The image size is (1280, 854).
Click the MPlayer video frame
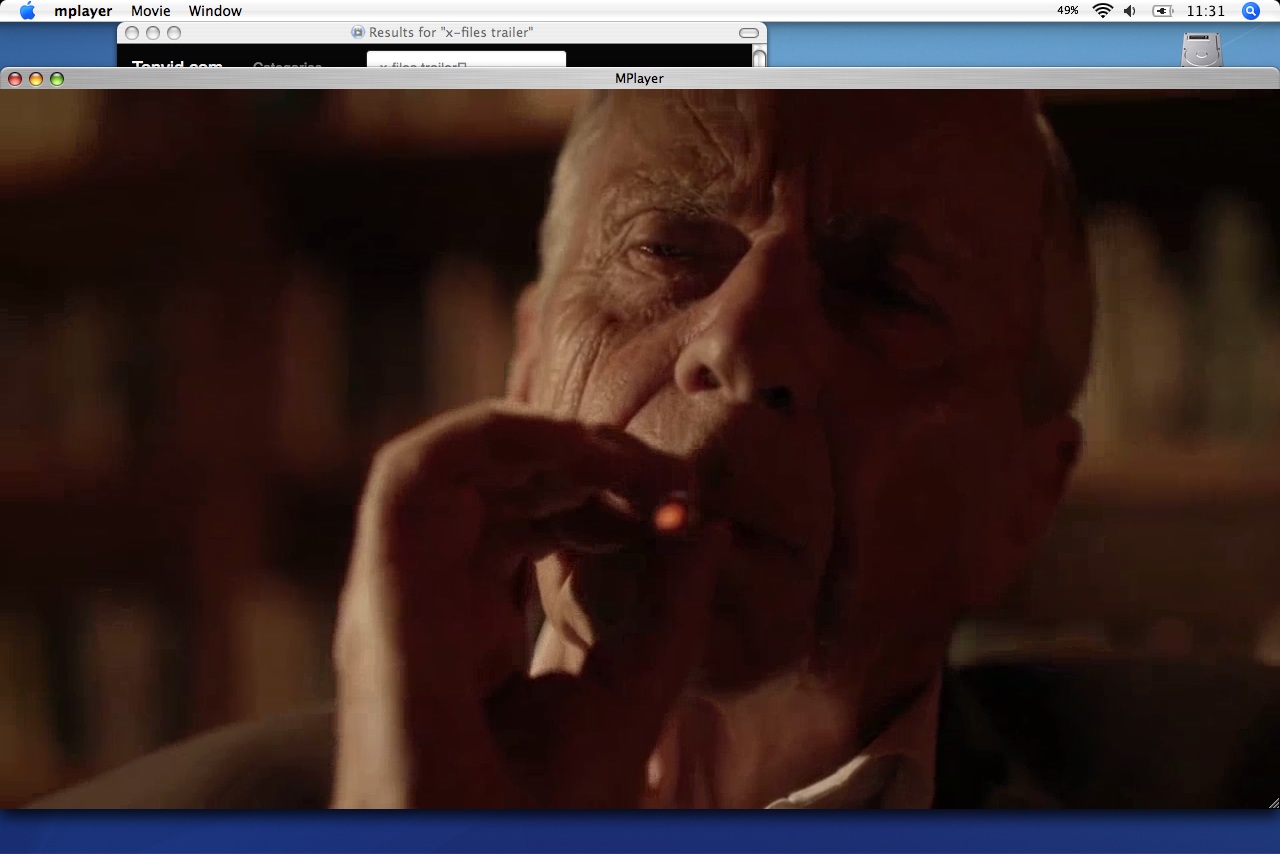pyautogui.click(x=640, y=449)
